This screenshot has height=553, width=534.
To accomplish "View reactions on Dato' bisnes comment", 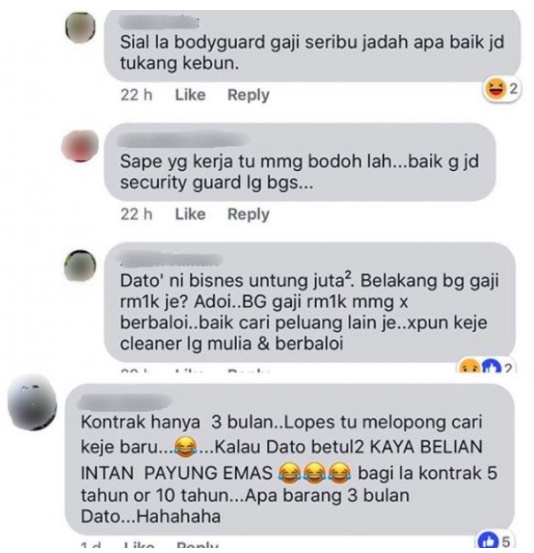I will 486,367.
